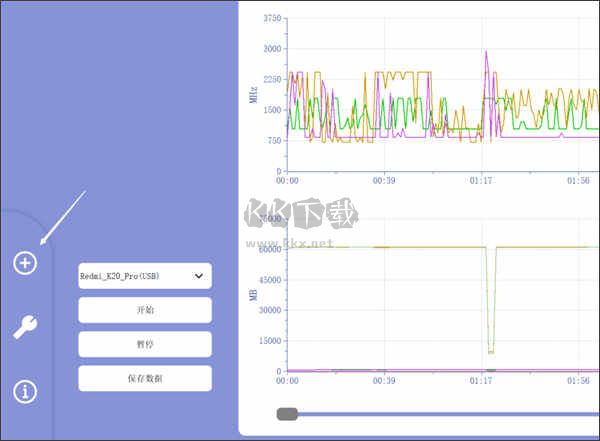The width and height of the screenshot is (600, 441).
Task: Click the MHz axis title on top chart
Action: [x=253, y=95]
